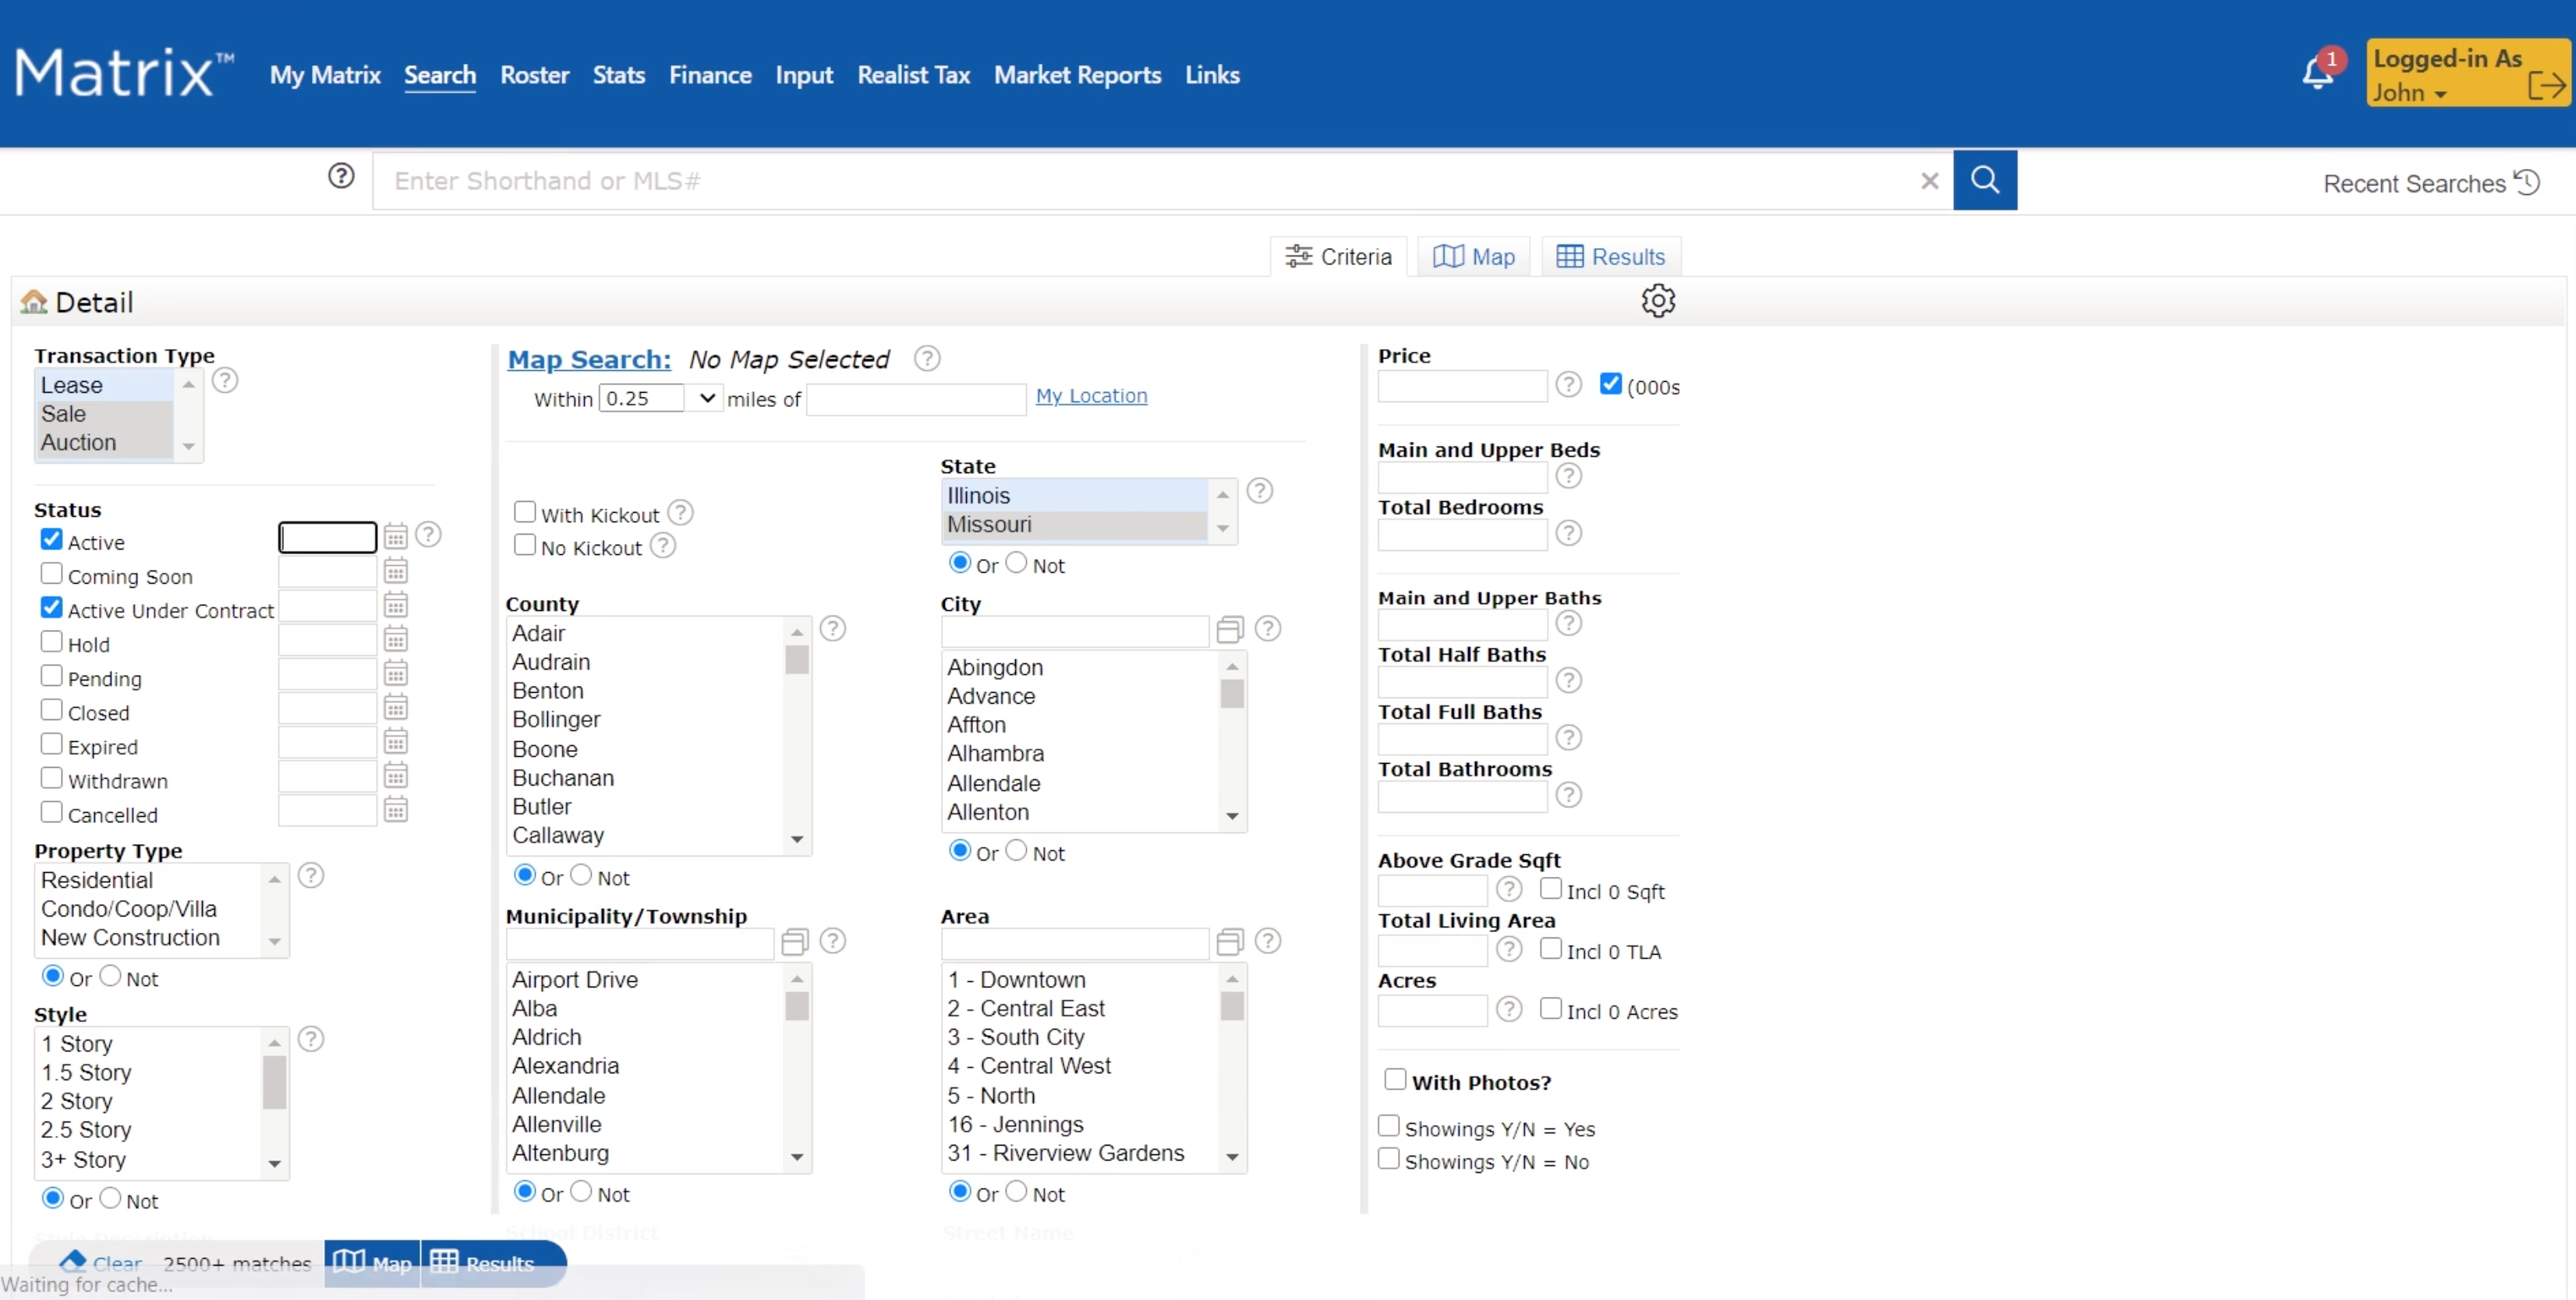The width and height of the screenshot is (2576, 1300).
Task: Open the notifications bell
Action: click(2317, 74)
